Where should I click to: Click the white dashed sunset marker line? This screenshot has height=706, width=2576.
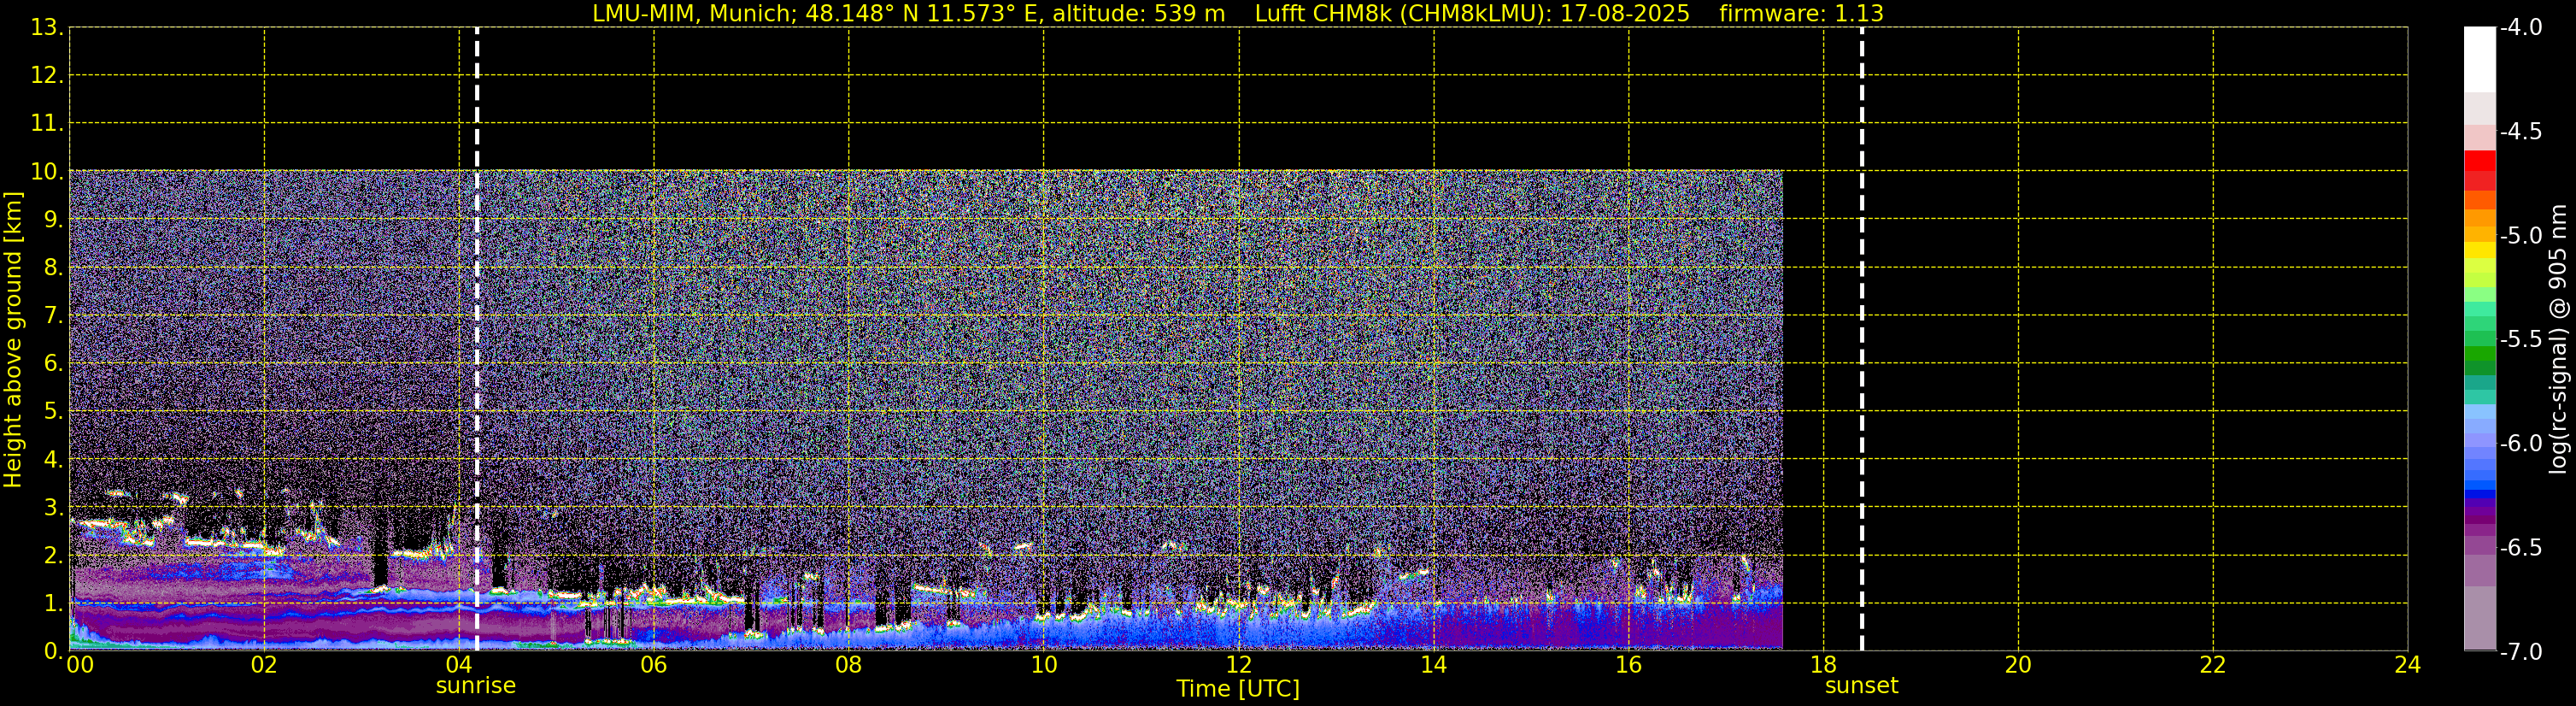1862,340
